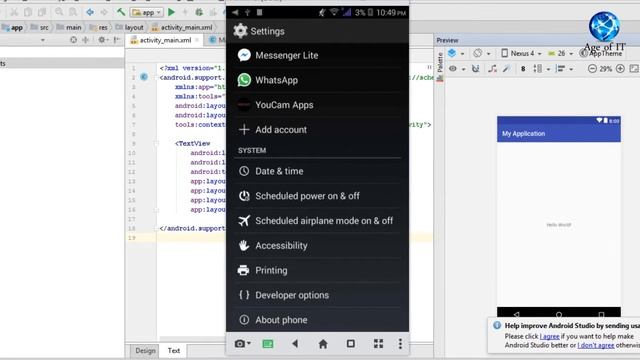Screen dimensions: 640x360
Task: Open the Nexus 4 device dropdown
Action: coord(522,53)
